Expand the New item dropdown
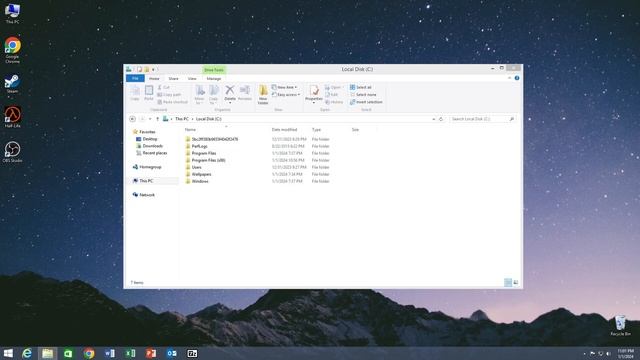The image size is (640, 360). [296, 87]
